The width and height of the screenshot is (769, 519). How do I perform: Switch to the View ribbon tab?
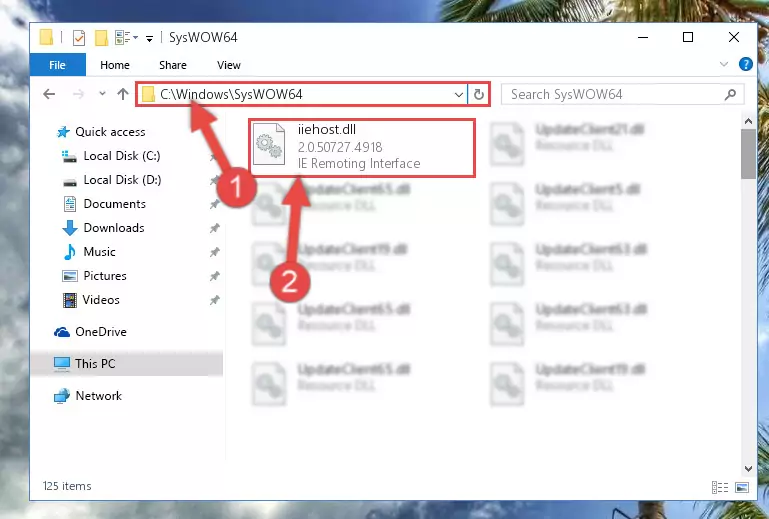point(229,65)
